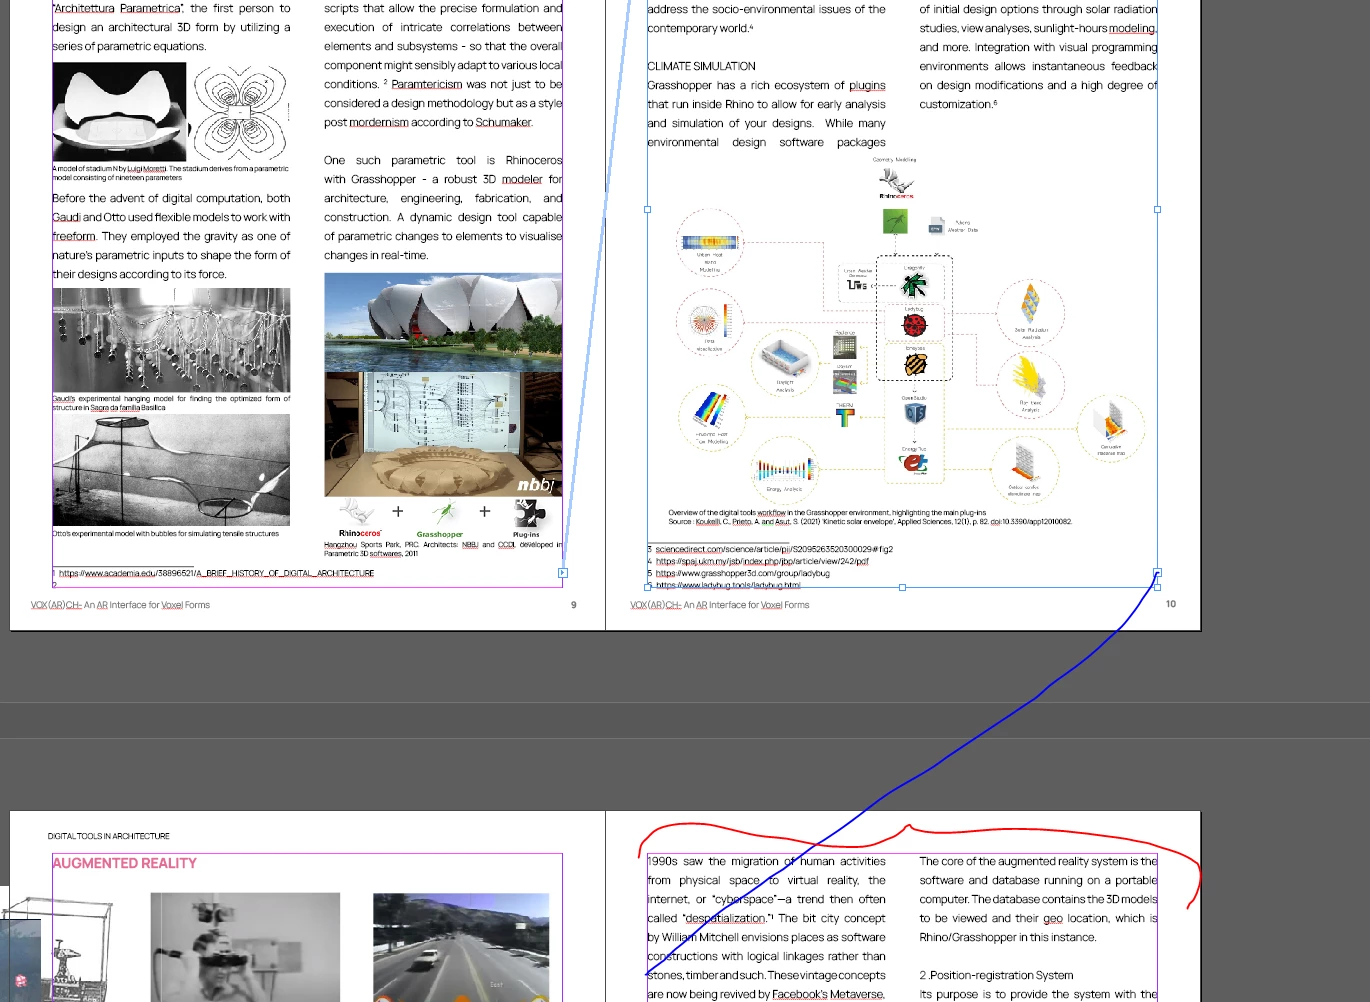Click page number 9
The width and height of the screenshot is (1370, 1002).
pos(573,605)
